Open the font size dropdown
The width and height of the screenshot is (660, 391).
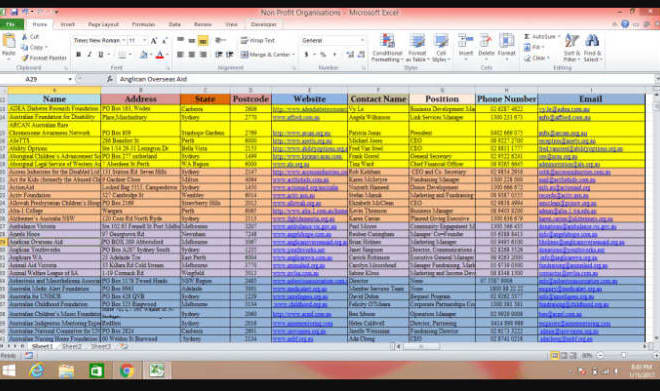[144, 40]
